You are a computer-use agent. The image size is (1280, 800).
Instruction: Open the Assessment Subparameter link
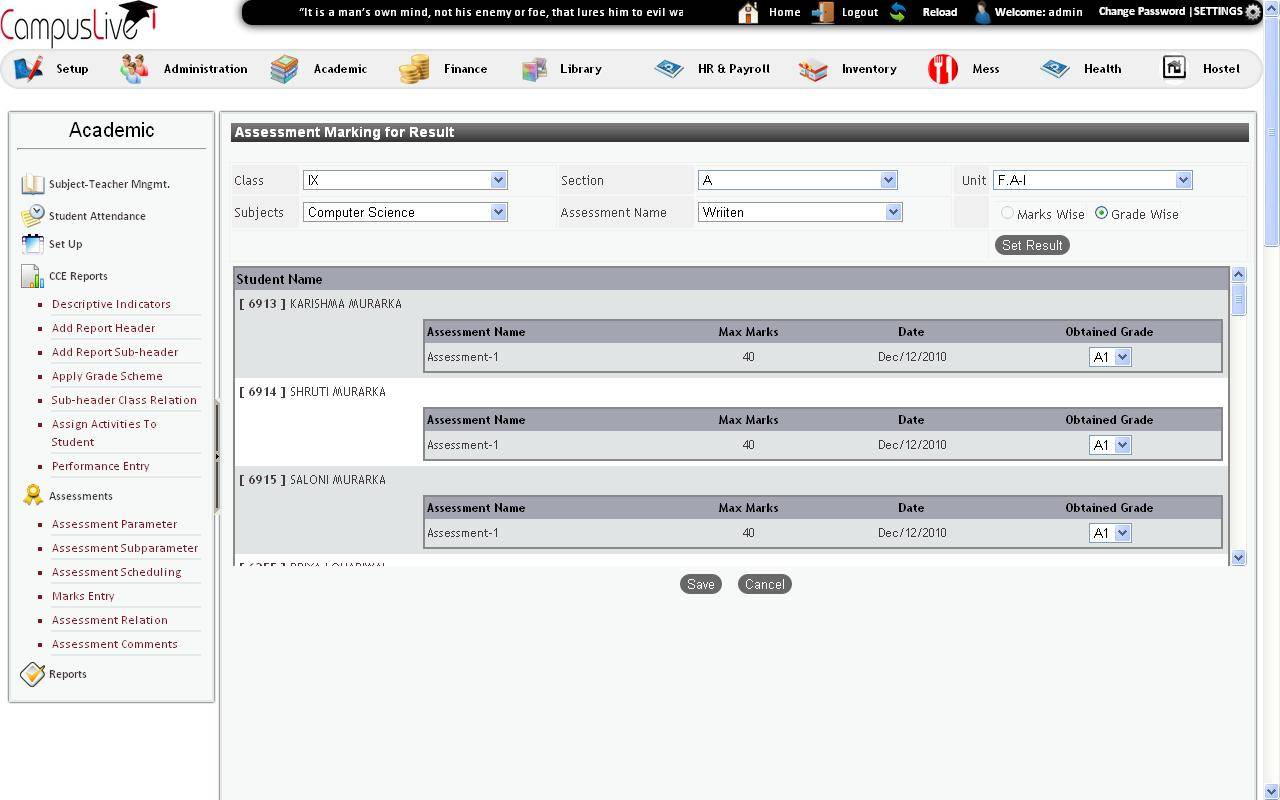coord(125,548)
